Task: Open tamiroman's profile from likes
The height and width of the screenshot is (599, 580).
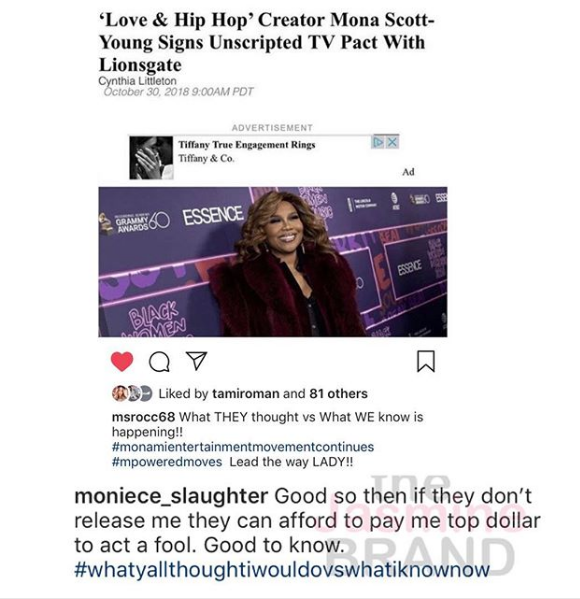Action: [x=245, y=393]
